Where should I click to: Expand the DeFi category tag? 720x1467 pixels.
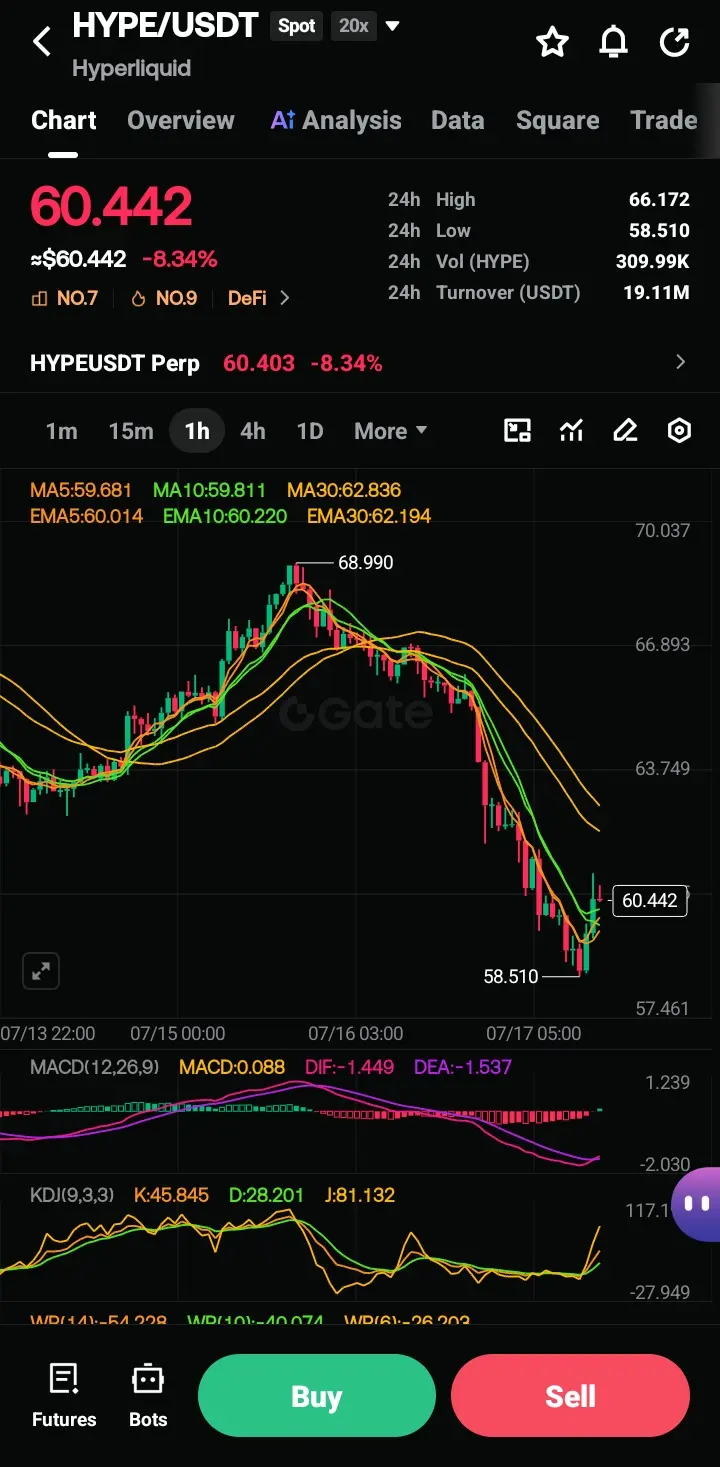point(259,298)
